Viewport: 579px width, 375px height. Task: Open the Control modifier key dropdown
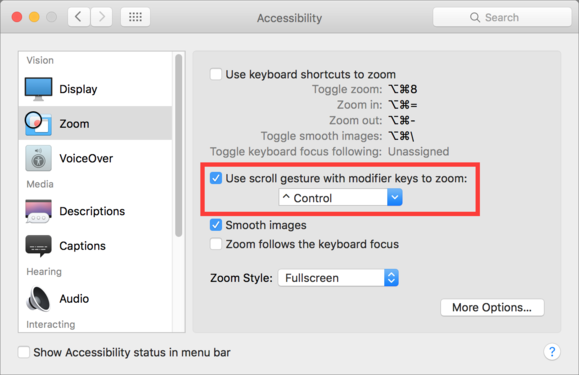tap(340, 198)
